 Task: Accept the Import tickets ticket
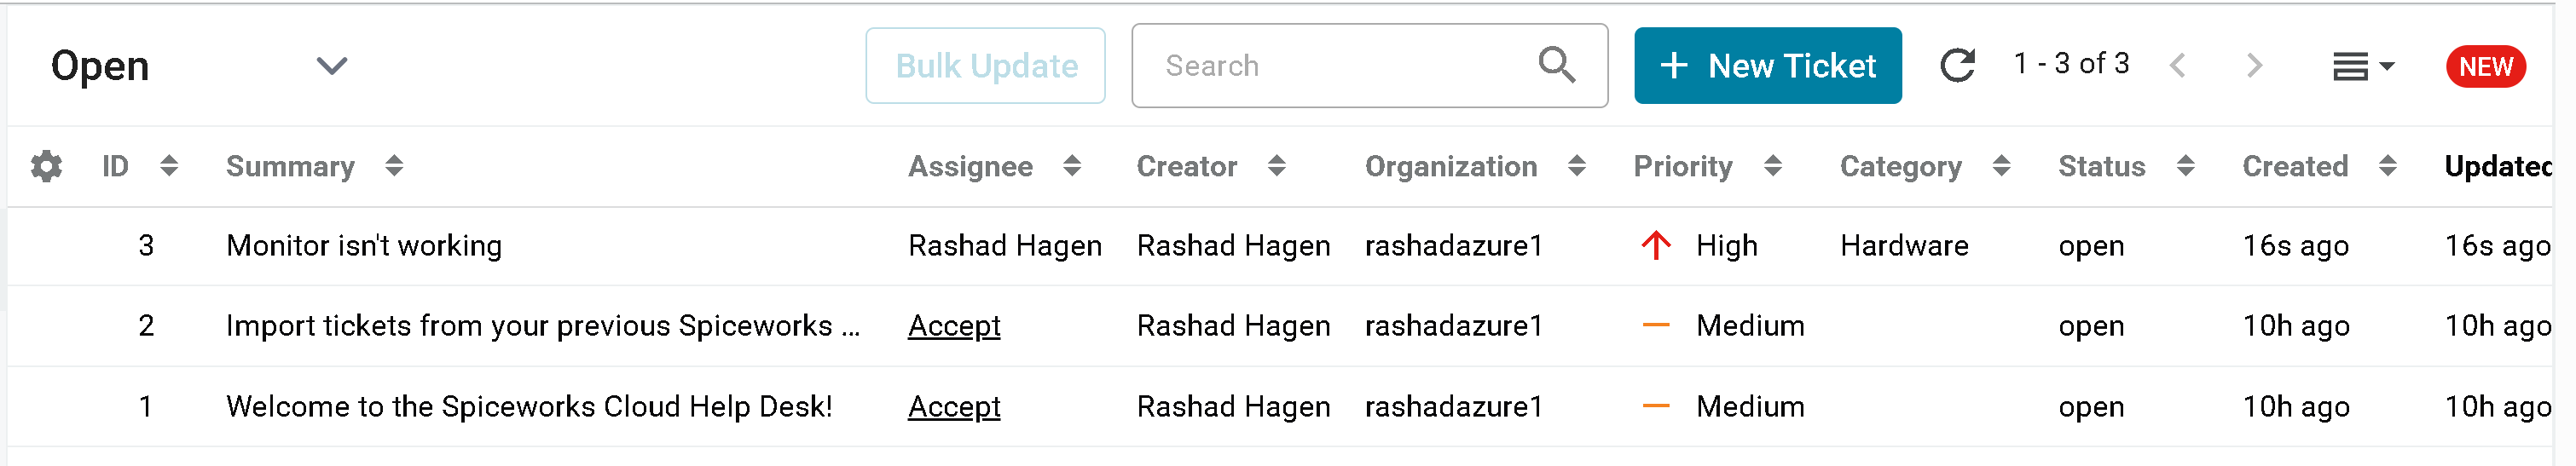coord(953,326)
